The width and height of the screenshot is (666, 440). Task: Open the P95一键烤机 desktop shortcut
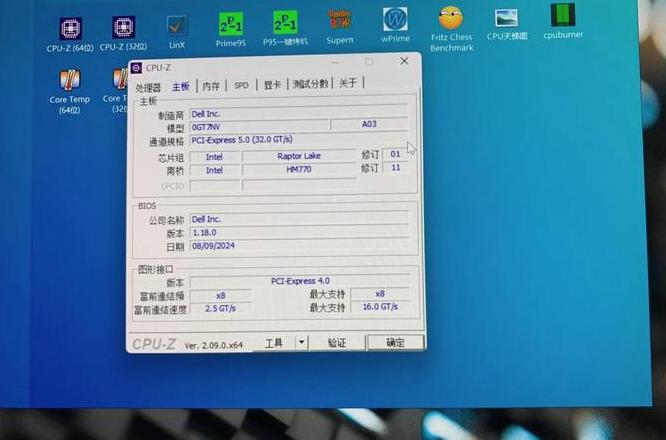(285, 28)
